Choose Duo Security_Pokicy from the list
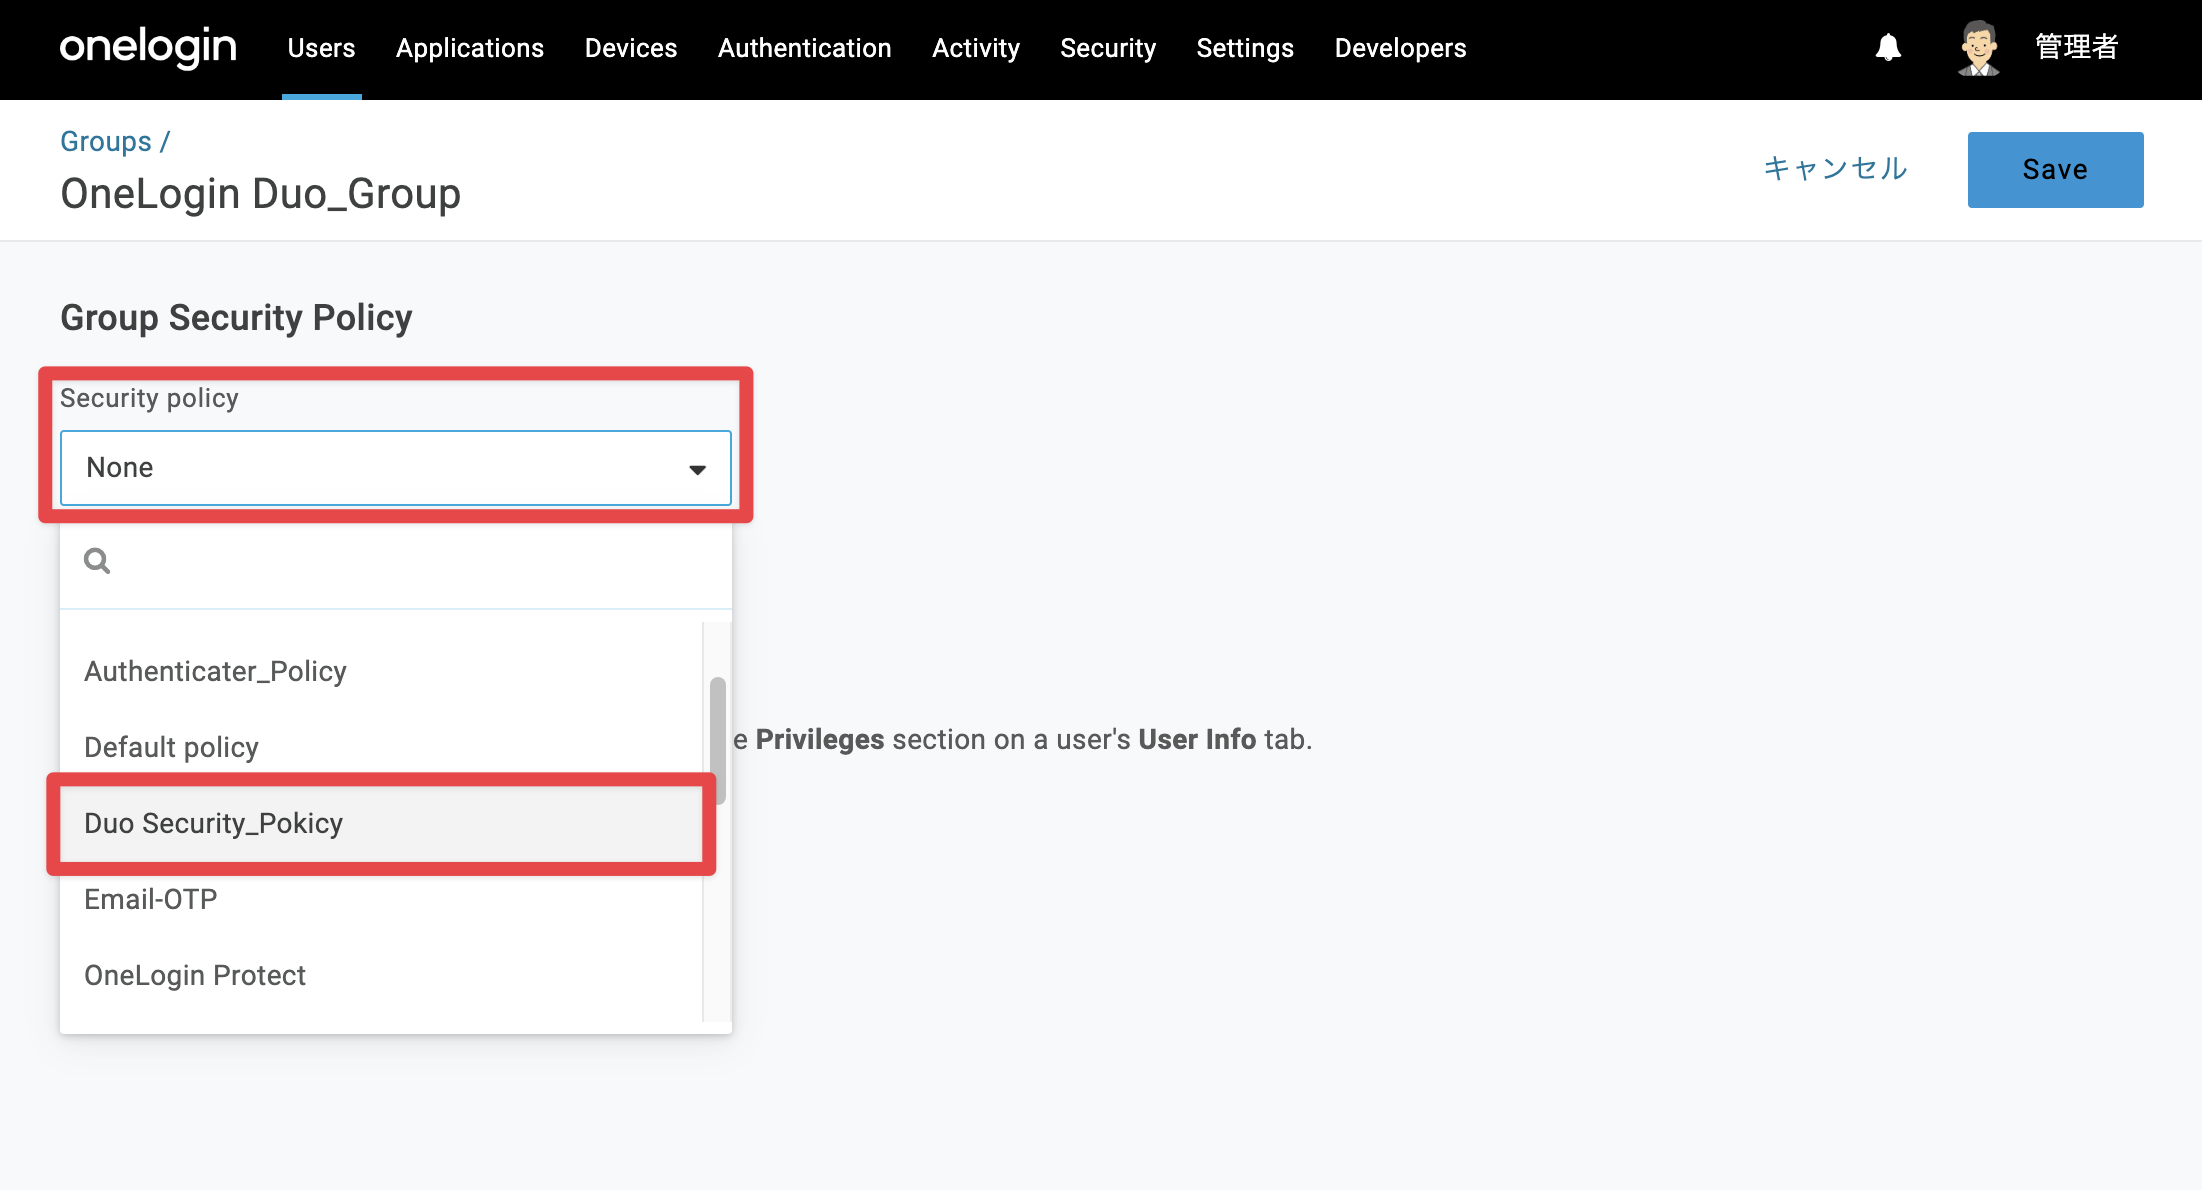Viewport: 2202px width, 1190px height. 381,823
